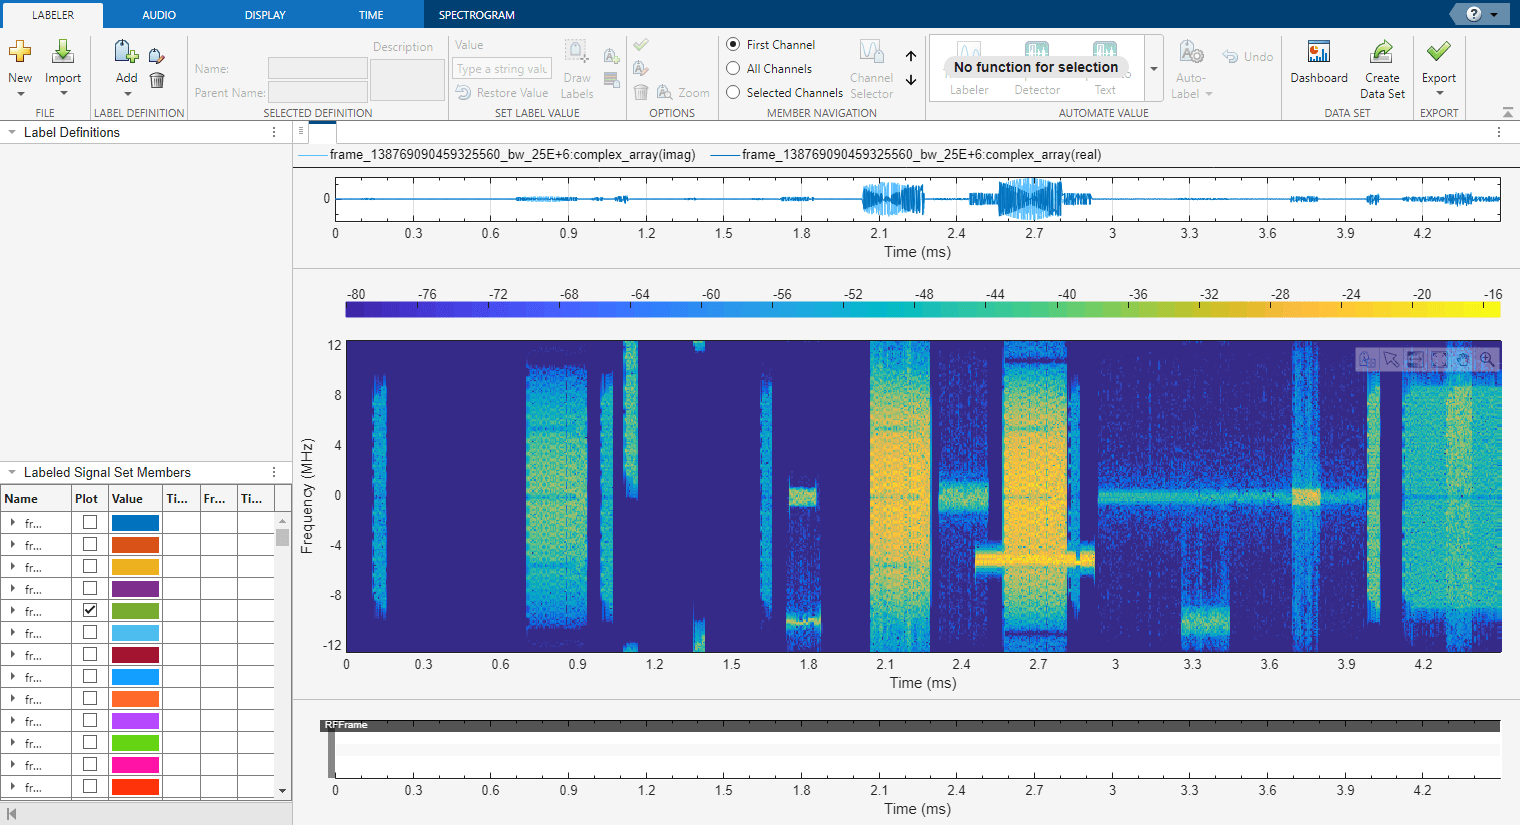Click the Value text input field

502,68
